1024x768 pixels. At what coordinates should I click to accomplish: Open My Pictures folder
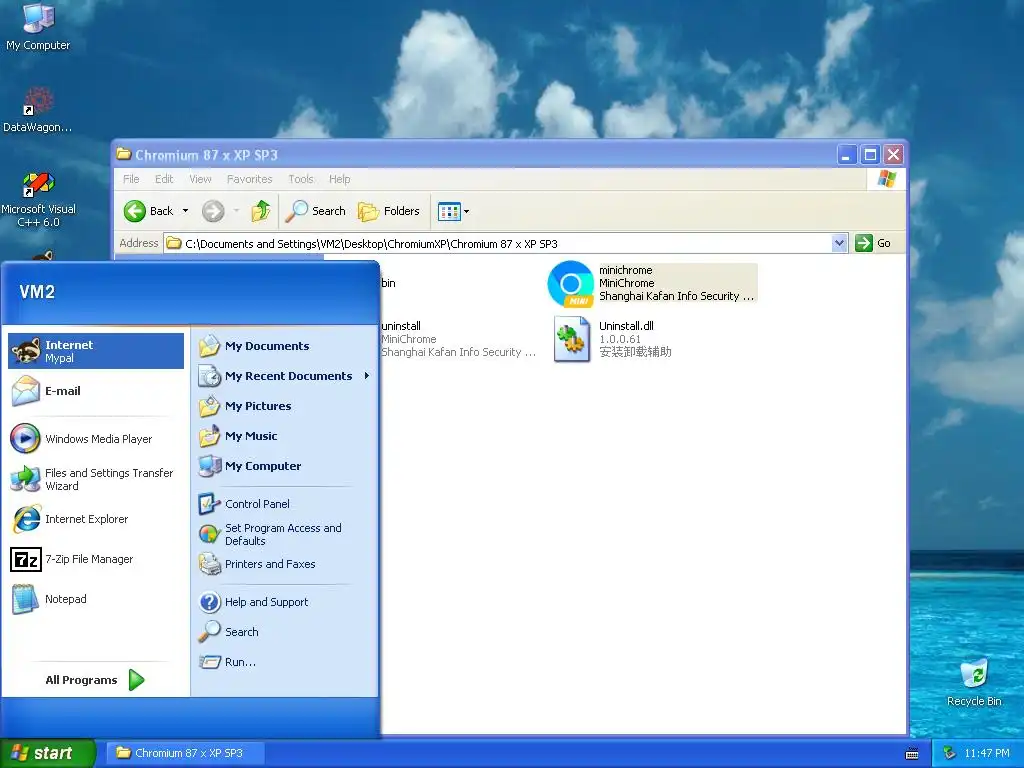(284, 406)
